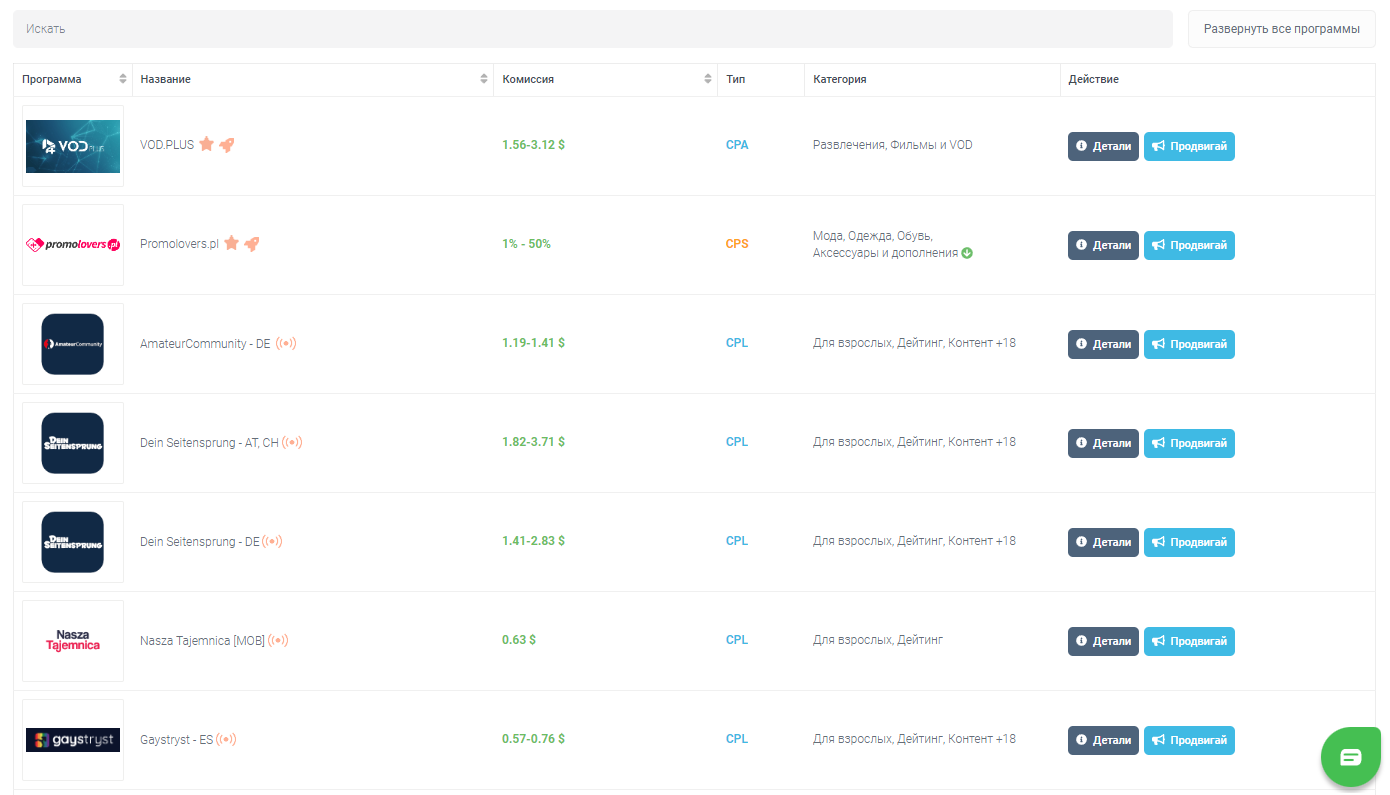Sort table by Программа column
Viewport: 1390px width, 795px height.
(x=123, y=79)
